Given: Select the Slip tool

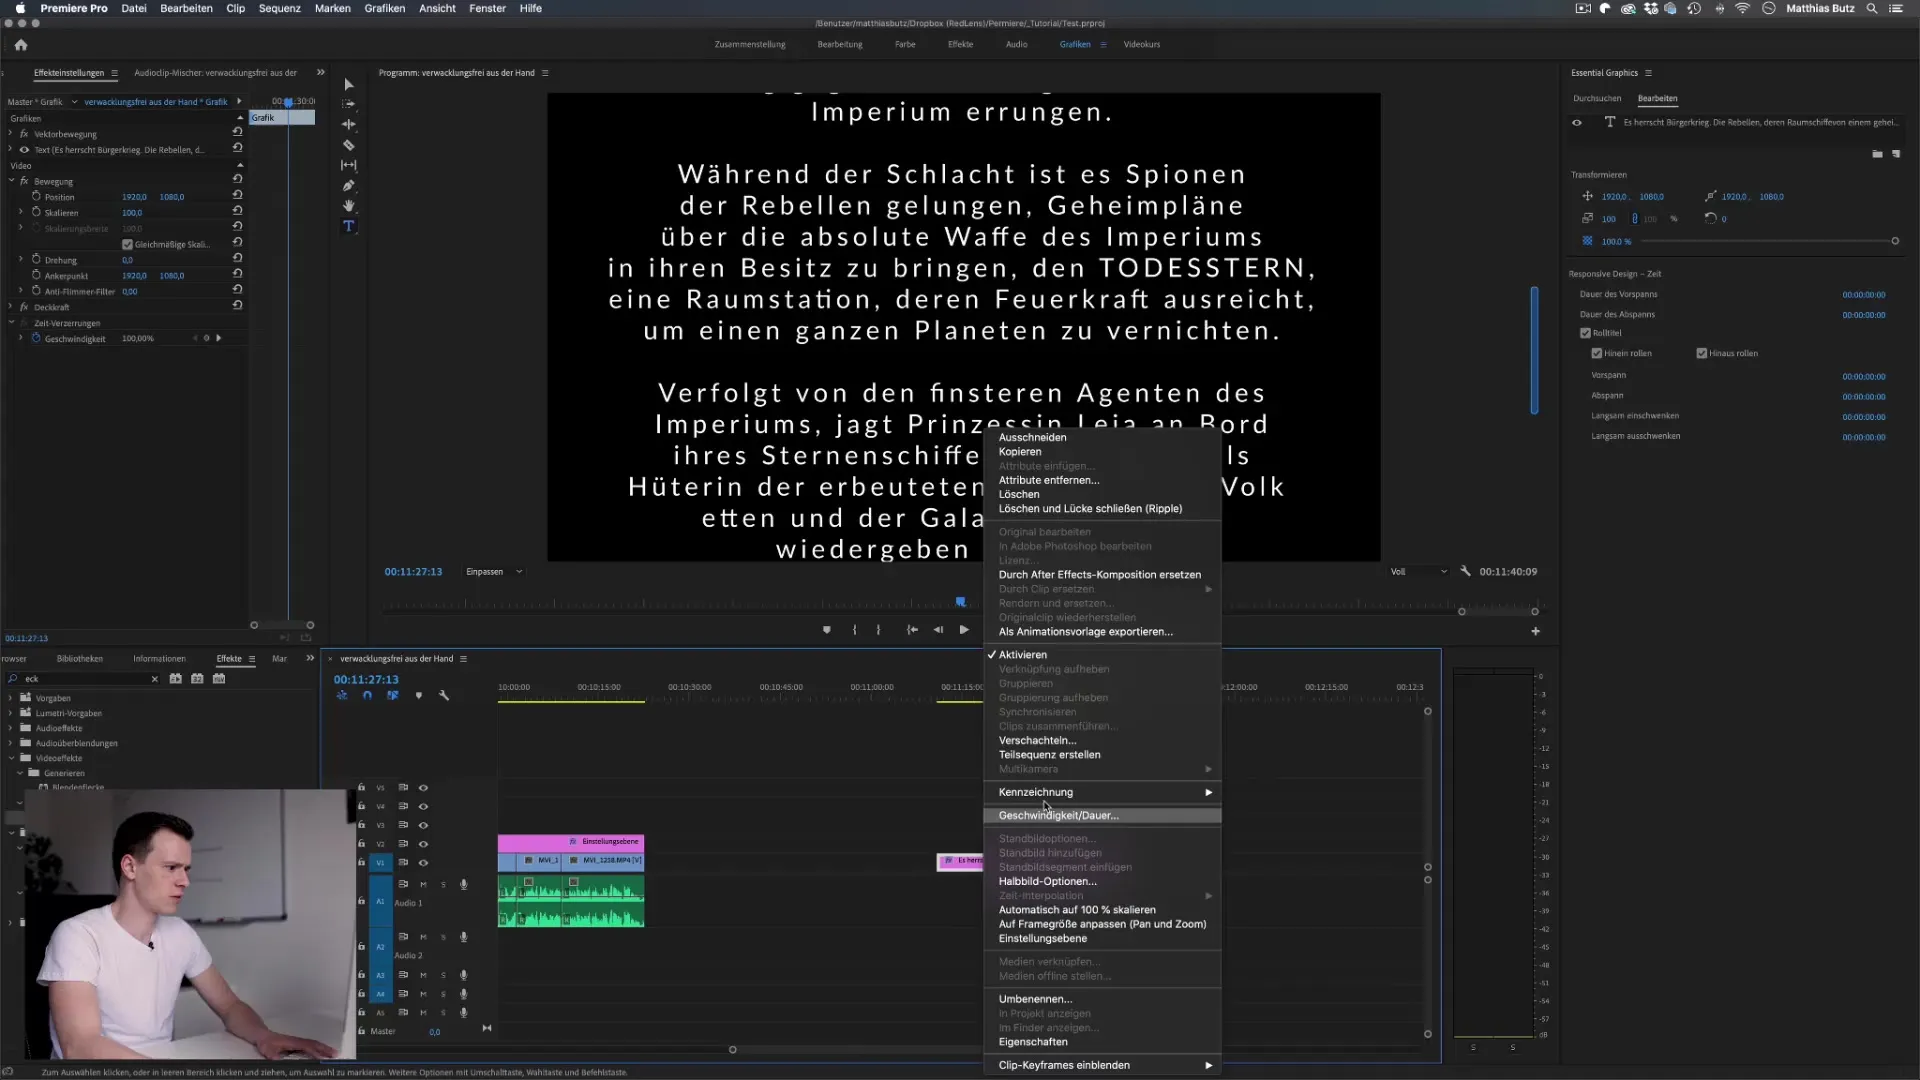Looking at the screenshot, I should 349,165.
